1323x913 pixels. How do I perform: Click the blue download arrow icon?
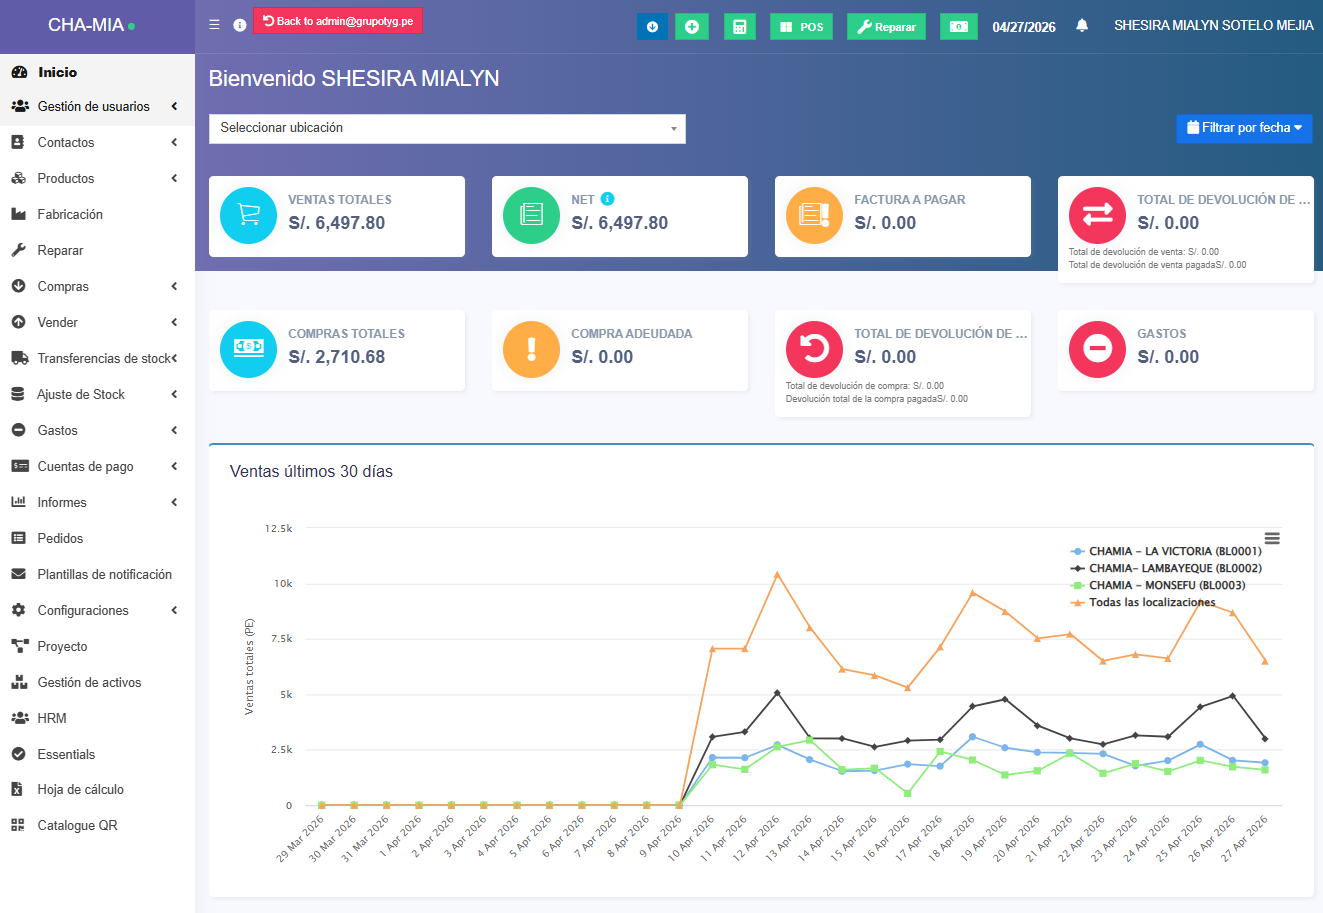[652, 27]
